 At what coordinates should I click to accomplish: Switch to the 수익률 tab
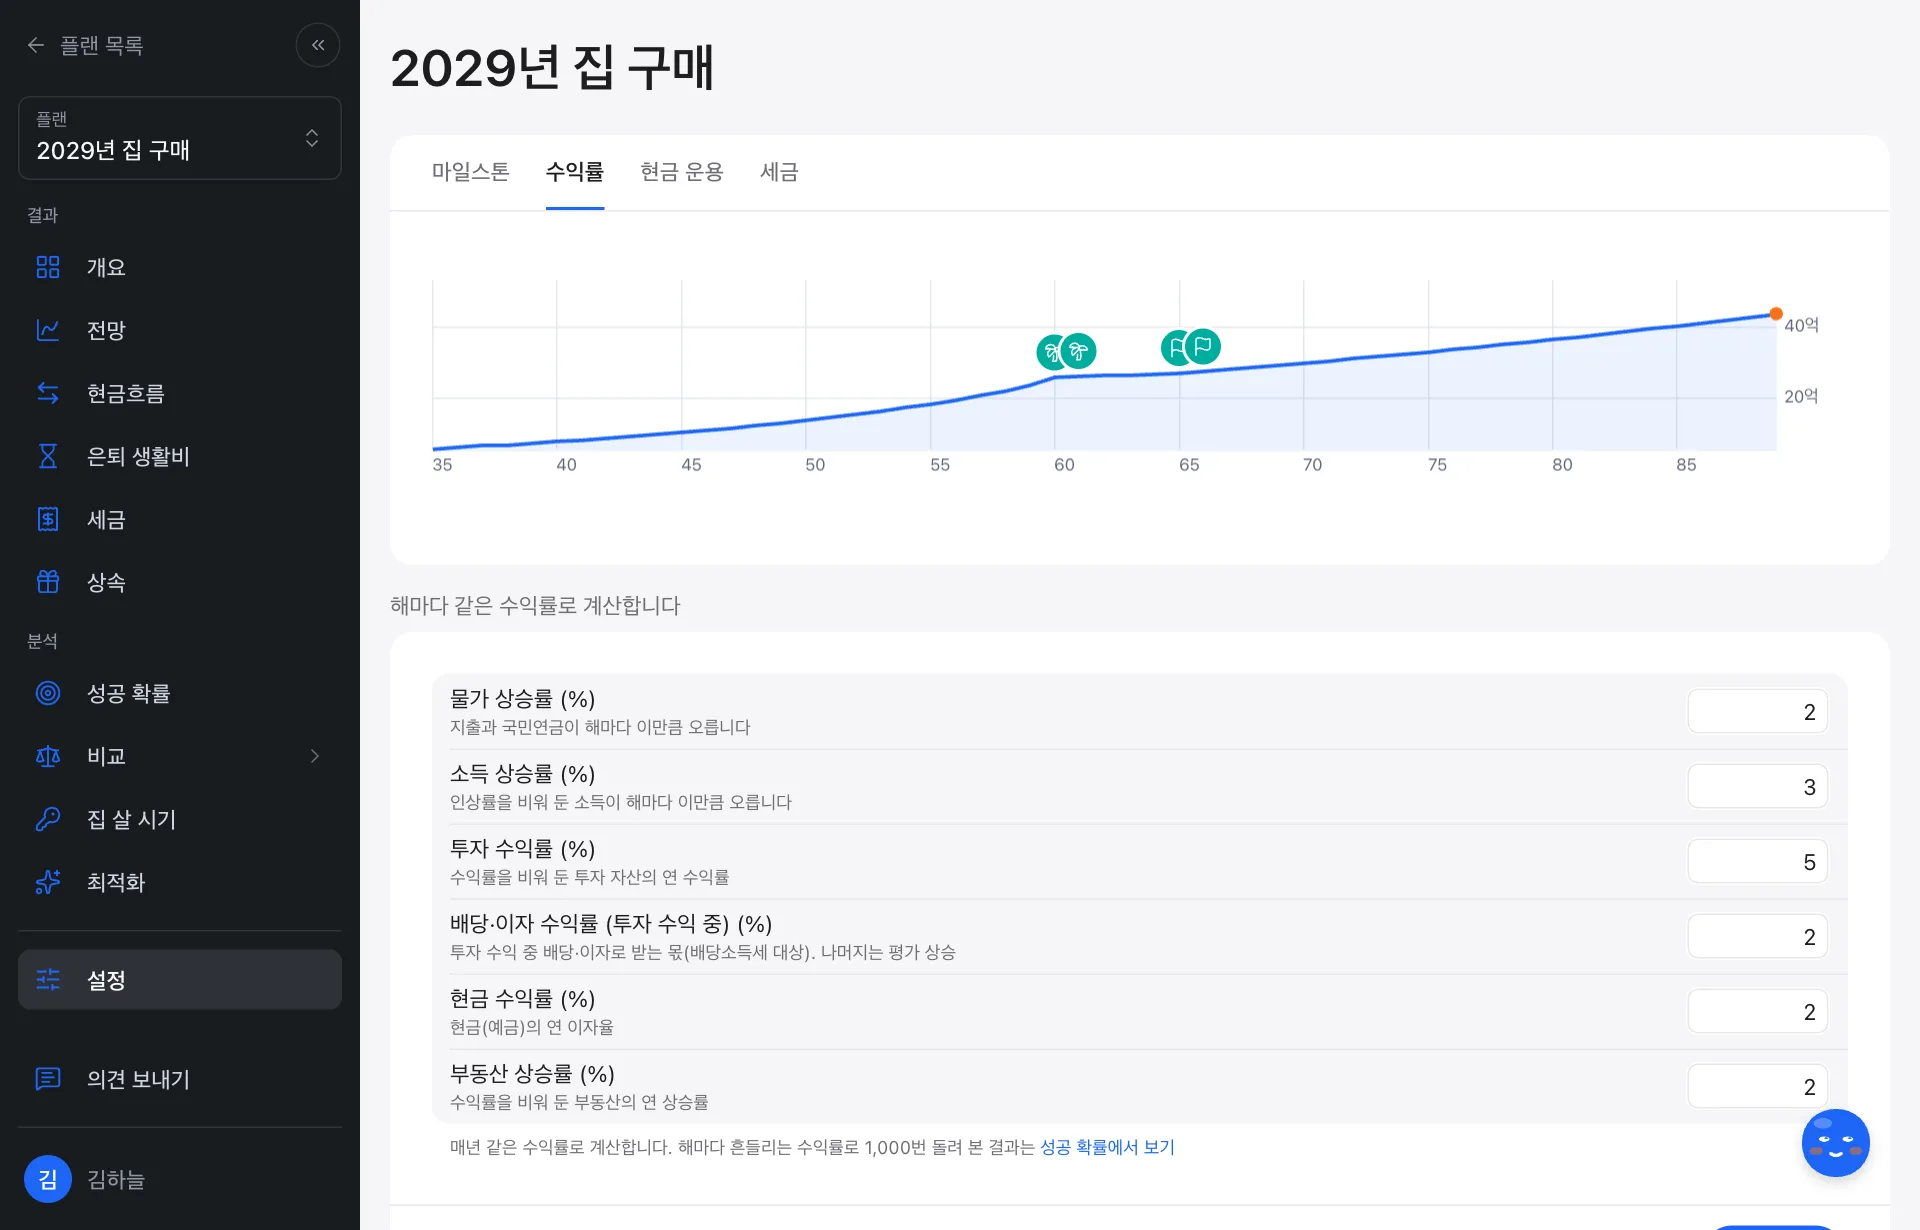(x=575, y=172)
